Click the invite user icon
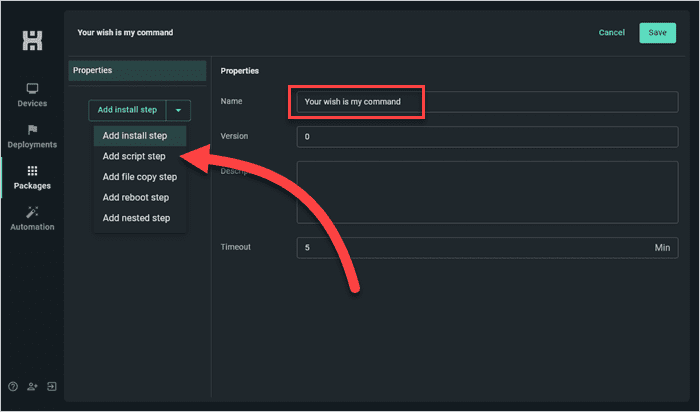Screen dimensions: 700x412 (32, 387)
